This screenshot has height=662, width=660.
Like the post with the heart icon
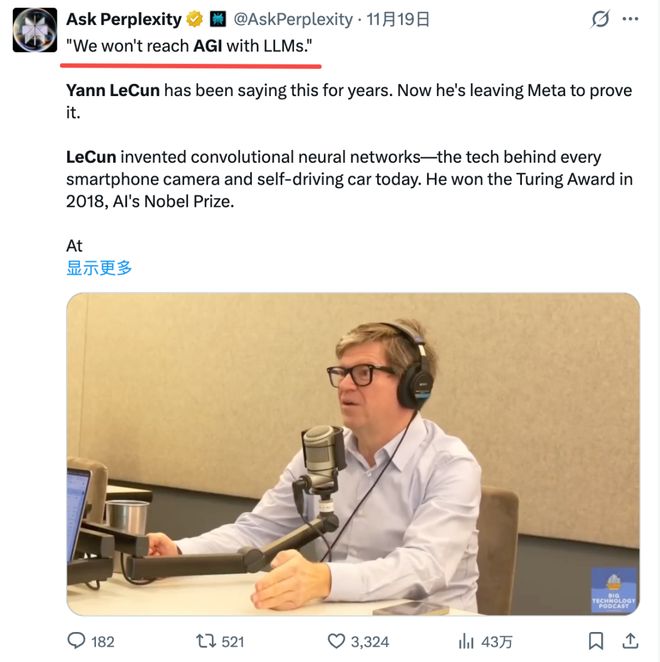point(336,641)
